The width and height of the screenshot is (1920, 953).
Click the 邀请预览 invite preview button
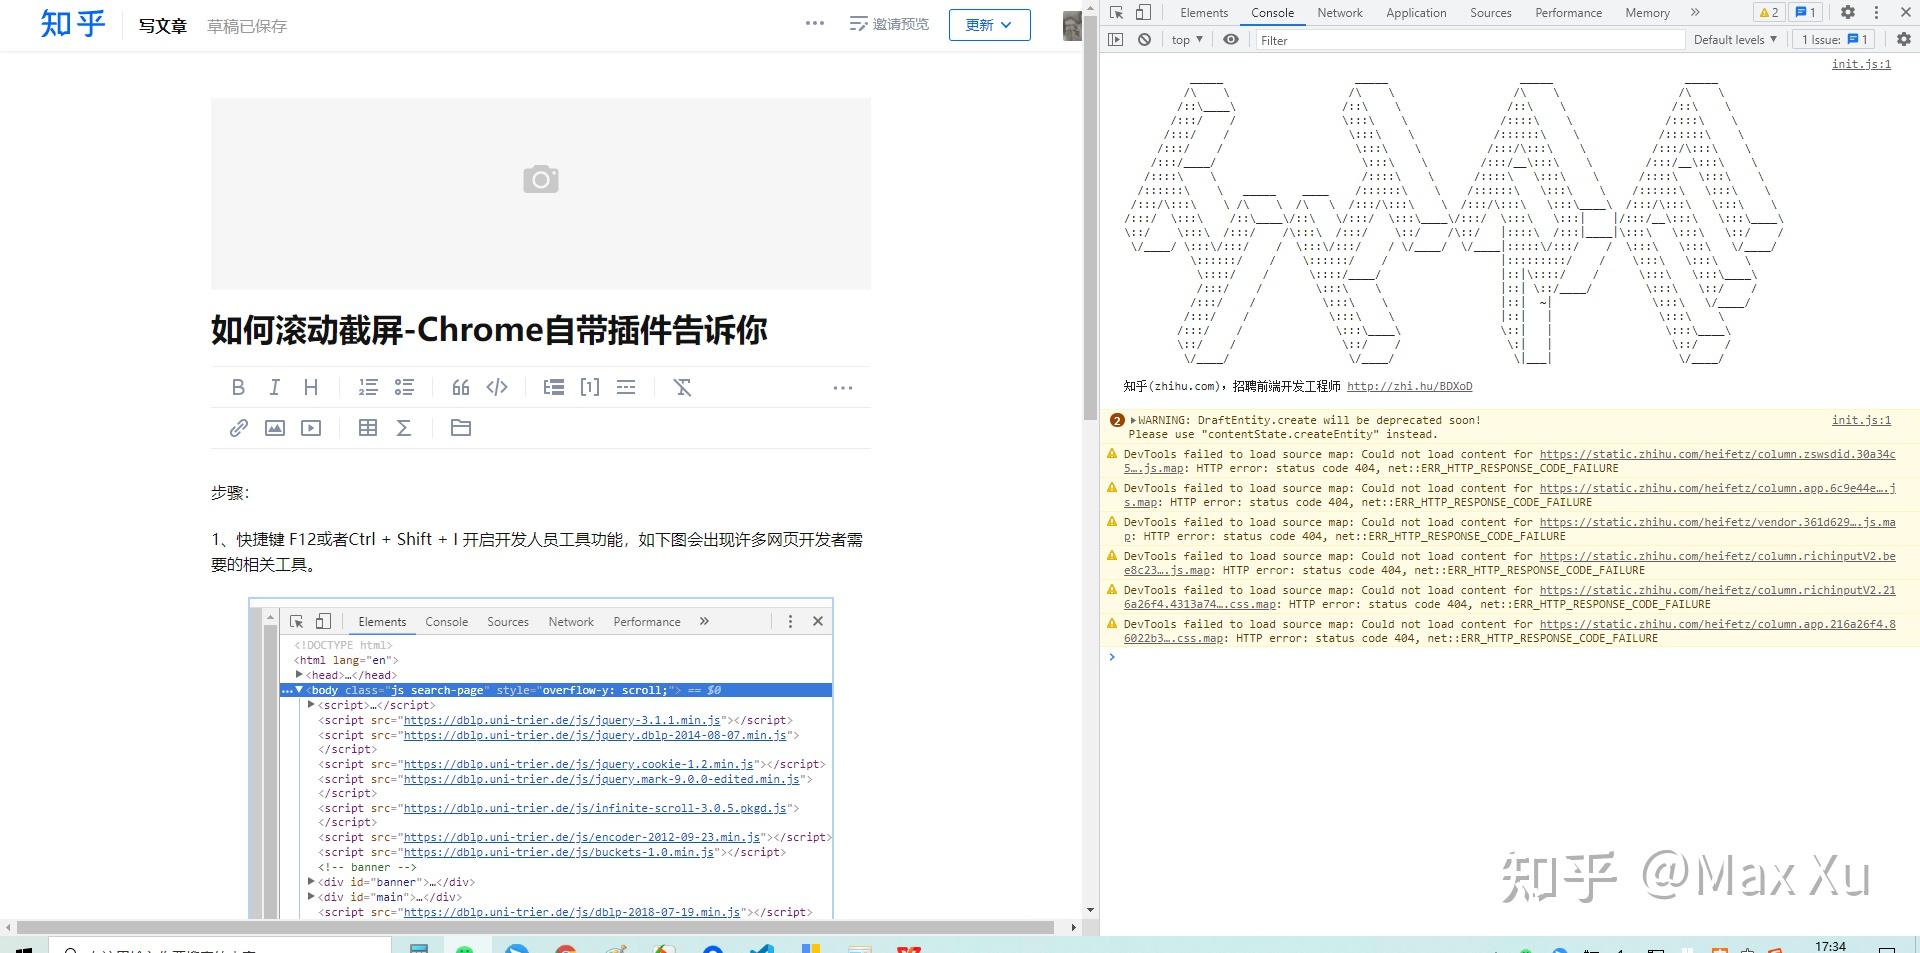tap(889, 24)
